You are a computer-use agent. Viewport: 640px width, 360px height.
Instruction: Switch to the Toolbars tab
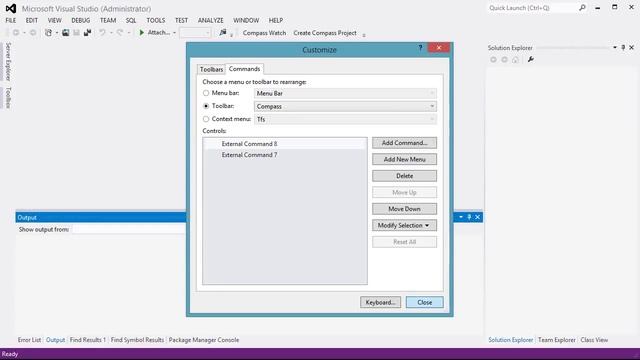[x=211, y=69]
